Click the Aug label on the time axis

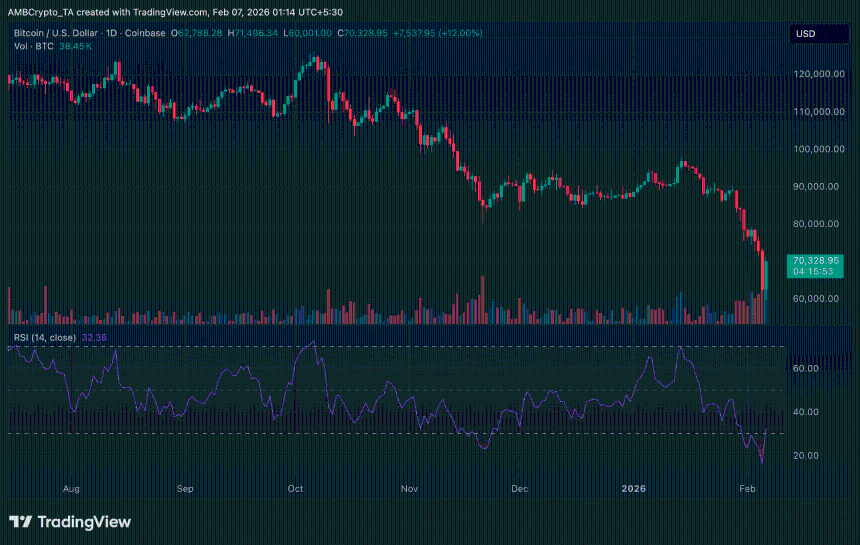point(71,489)
